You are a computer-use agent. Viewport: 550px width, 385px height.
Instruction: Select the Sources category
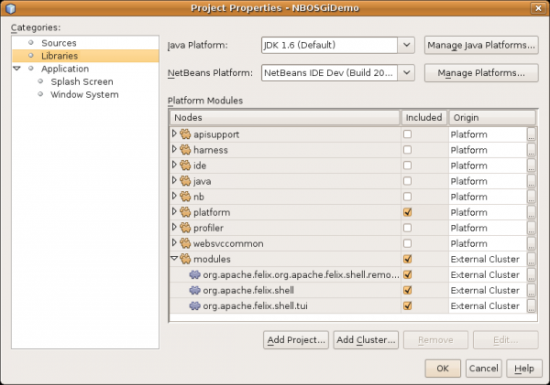pos(59,43)
